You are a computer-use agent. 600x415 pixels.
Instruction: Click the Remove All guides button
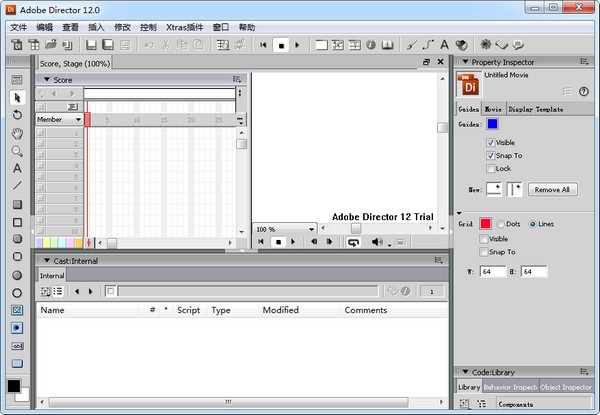coord(551,189)
